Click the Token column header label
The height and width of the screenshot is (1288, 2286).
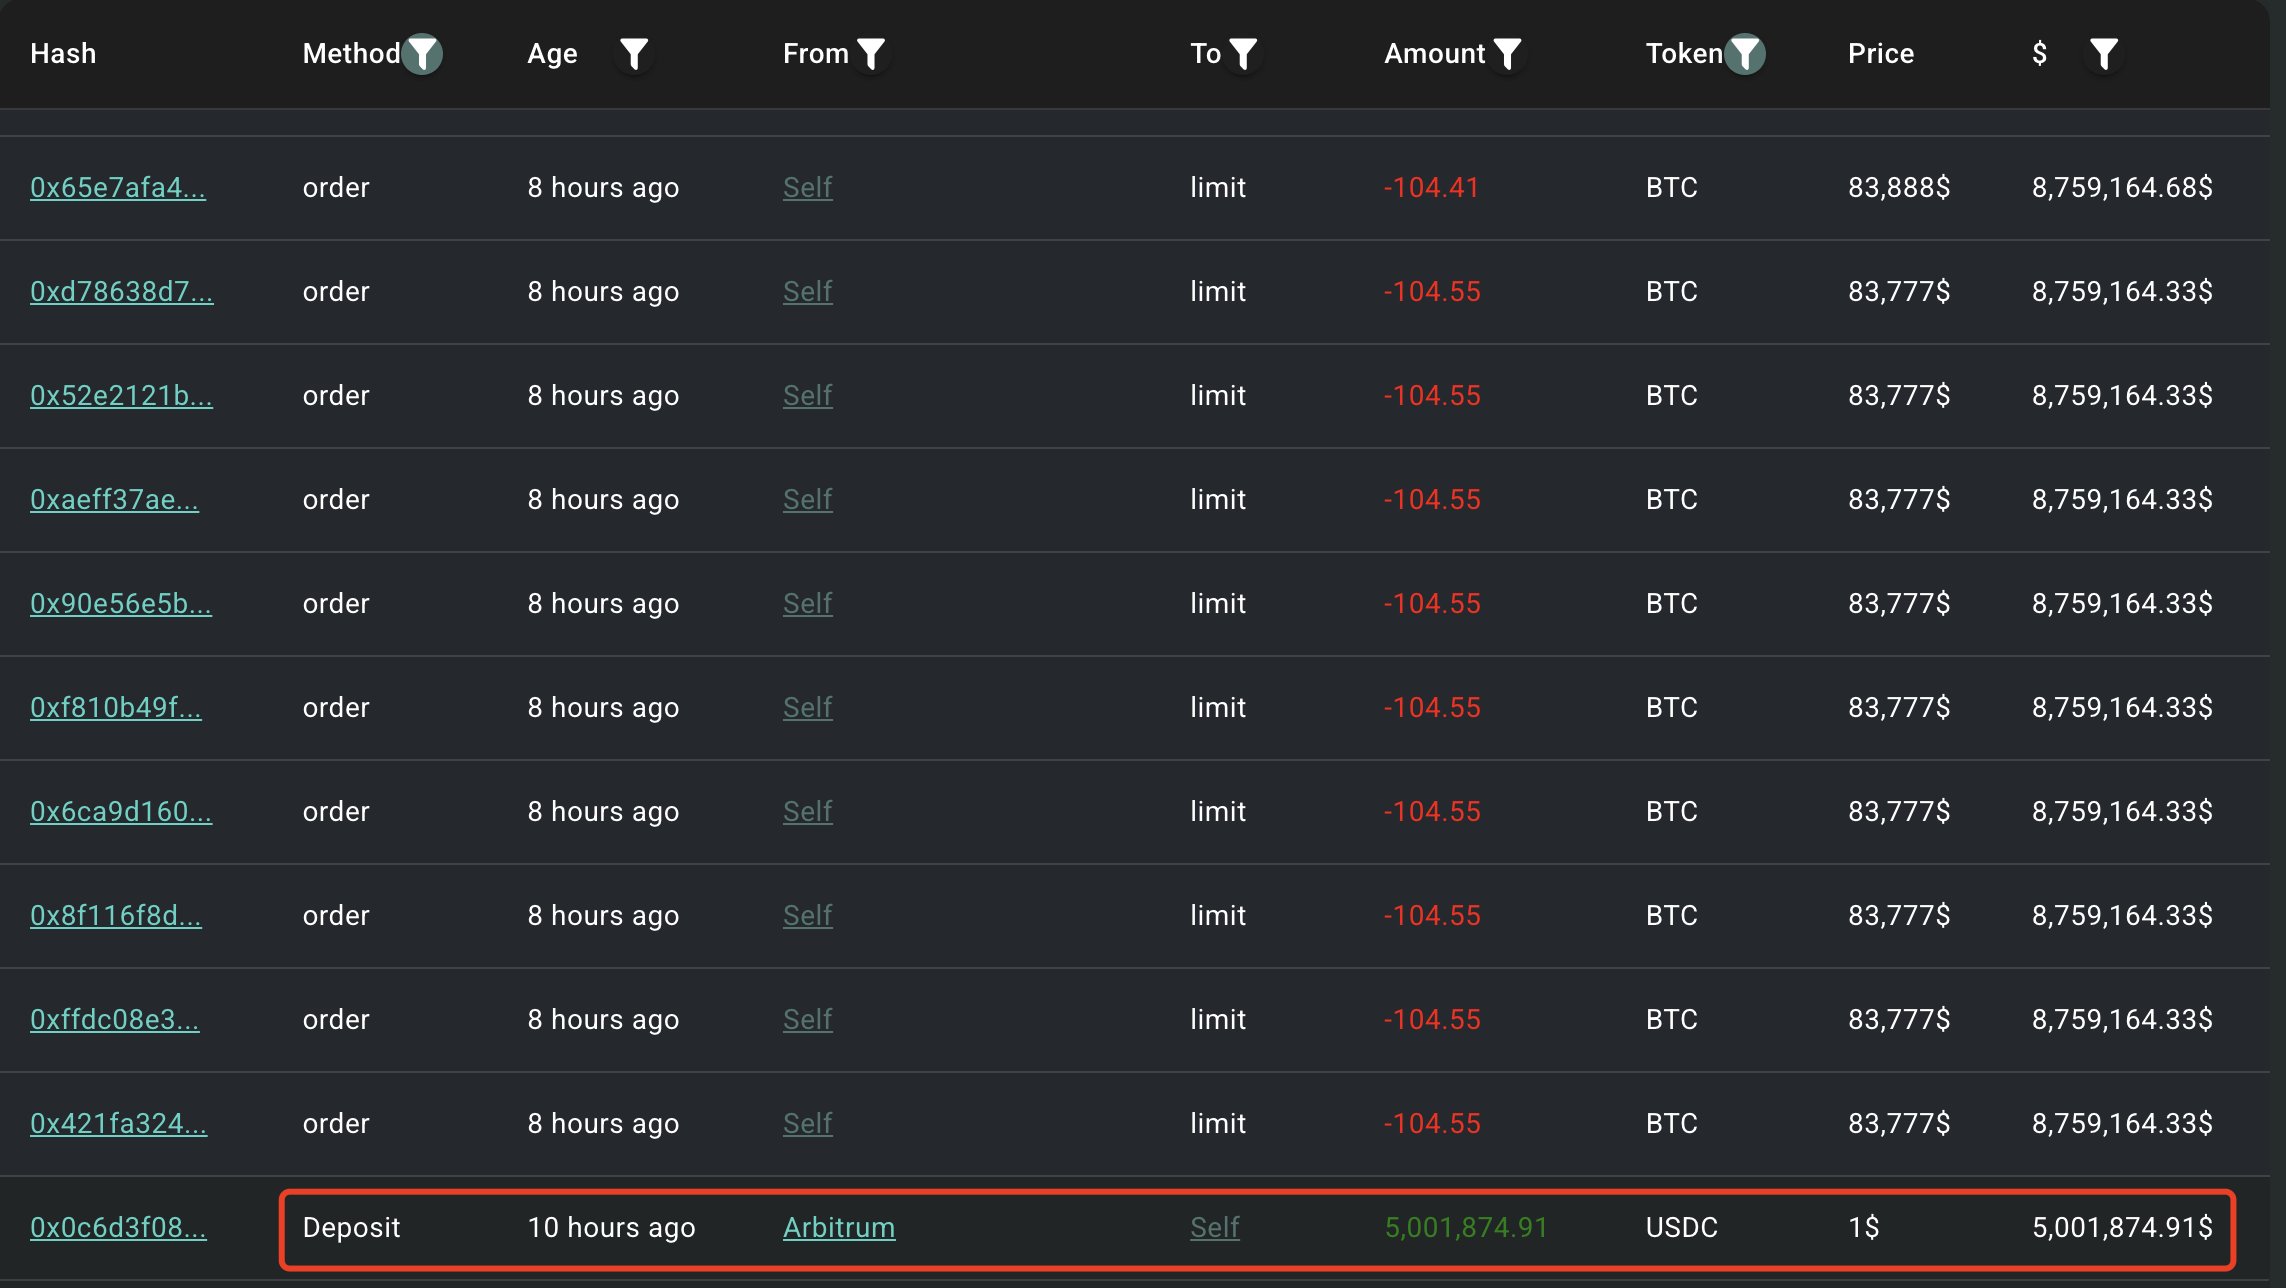click(1684, 54)
